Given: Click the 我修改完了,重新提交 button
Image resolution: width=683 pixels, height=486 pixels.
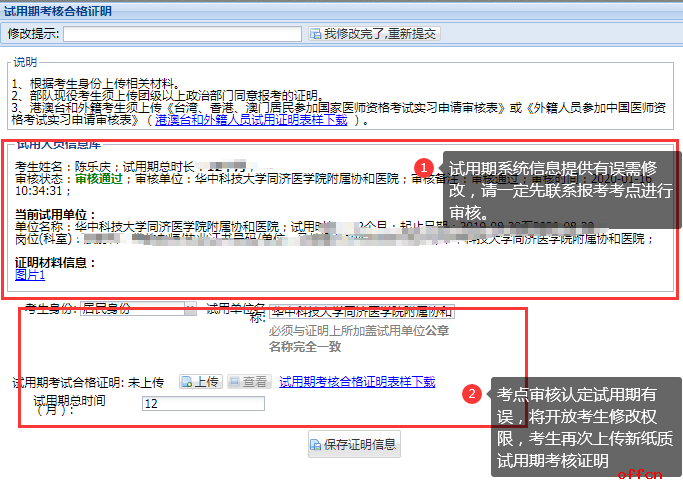Looking at the screenshot, I should [x=374, y=34].
